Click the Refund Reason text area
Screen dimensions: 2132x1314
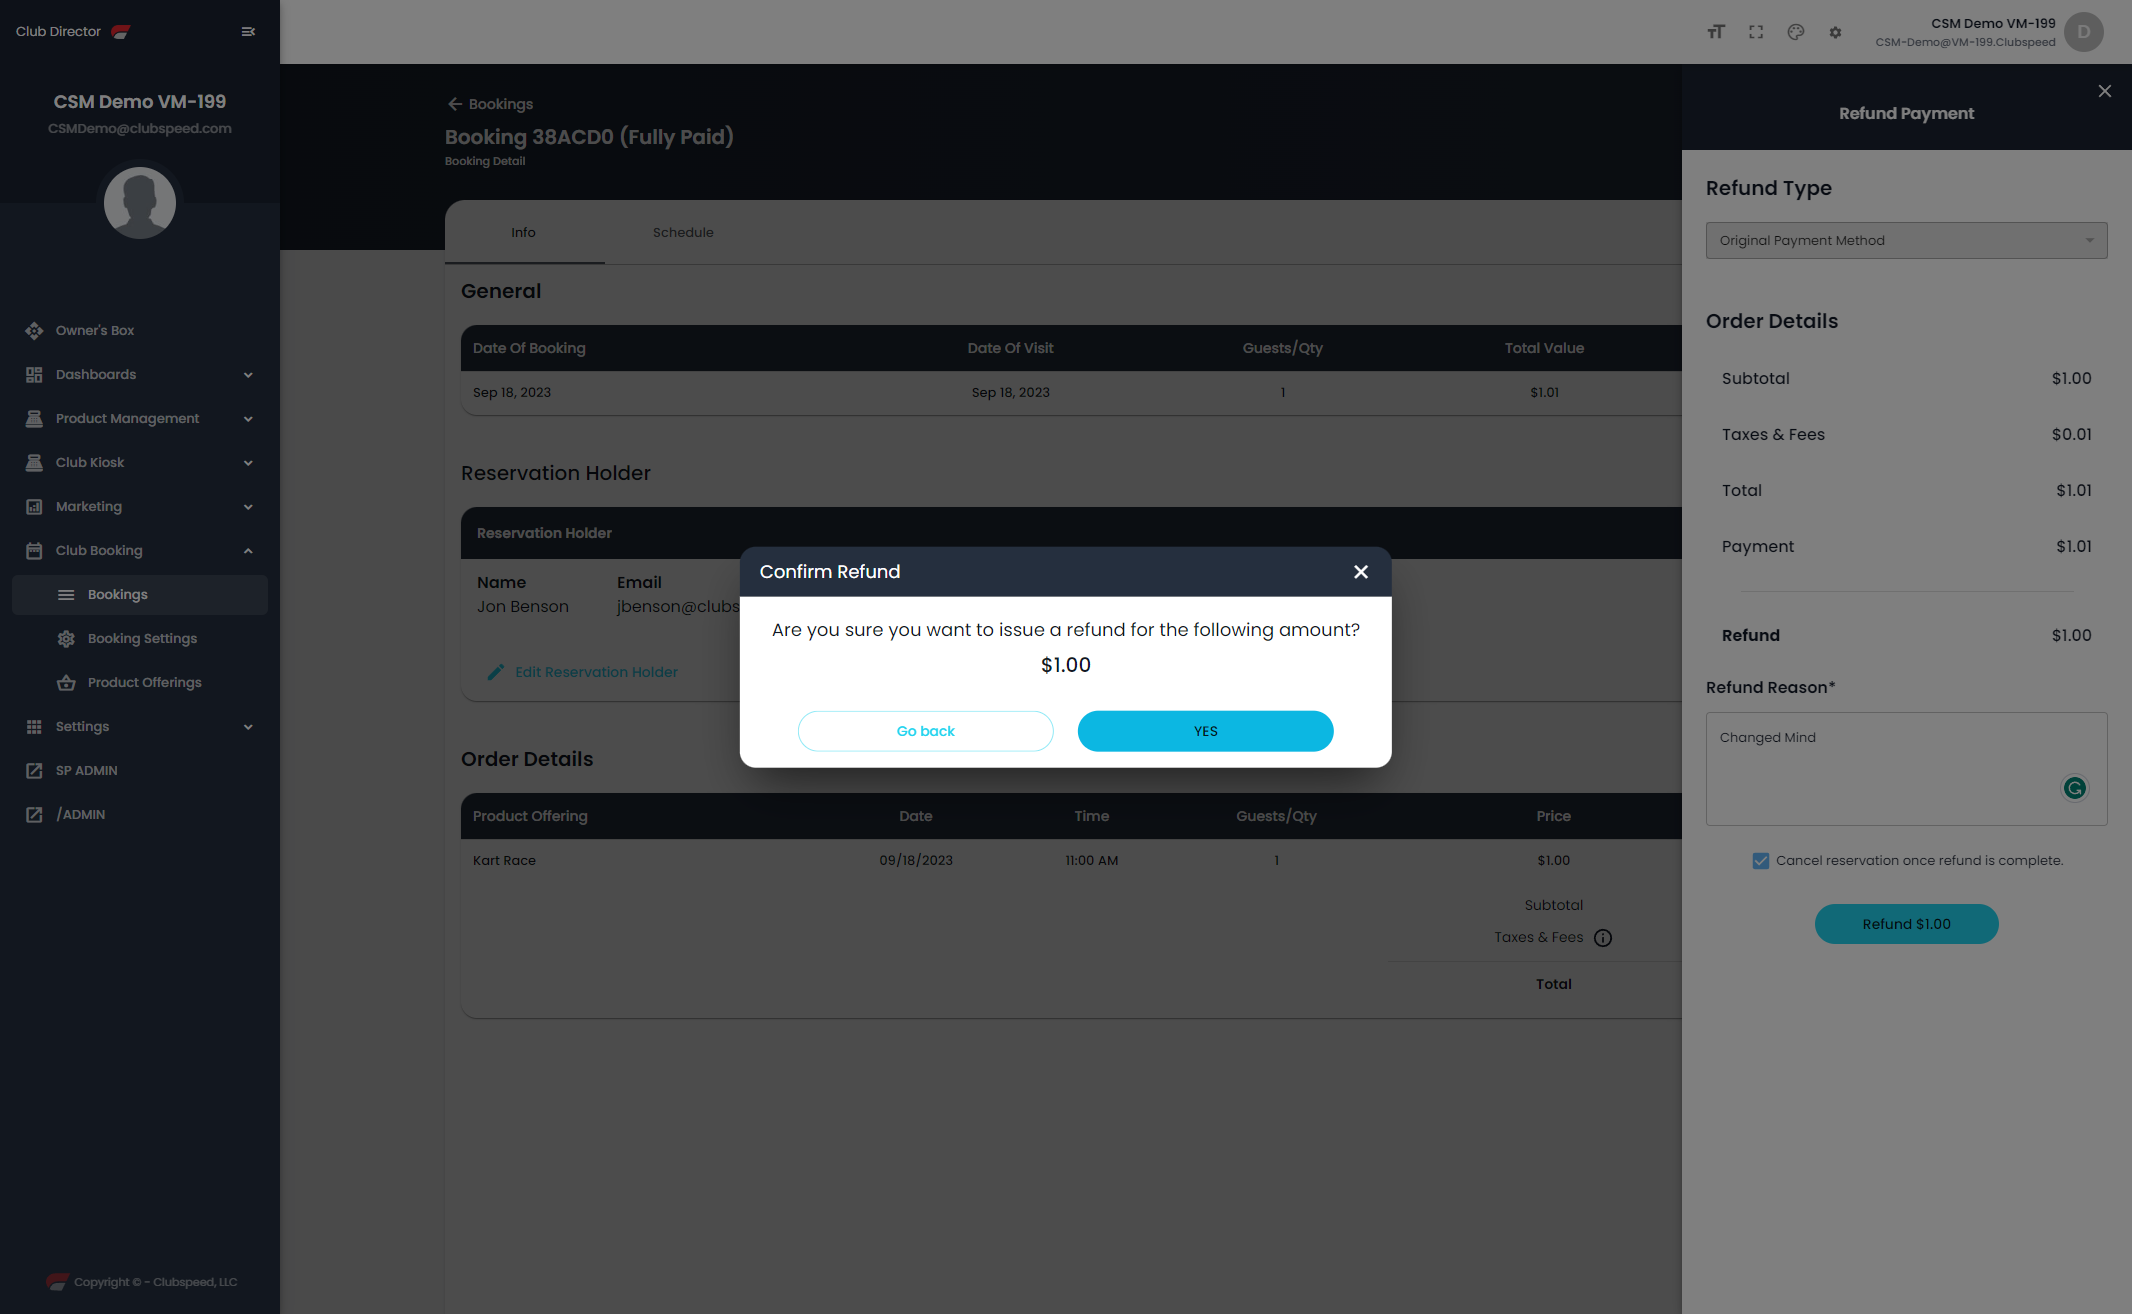(x=1906, y=769)
